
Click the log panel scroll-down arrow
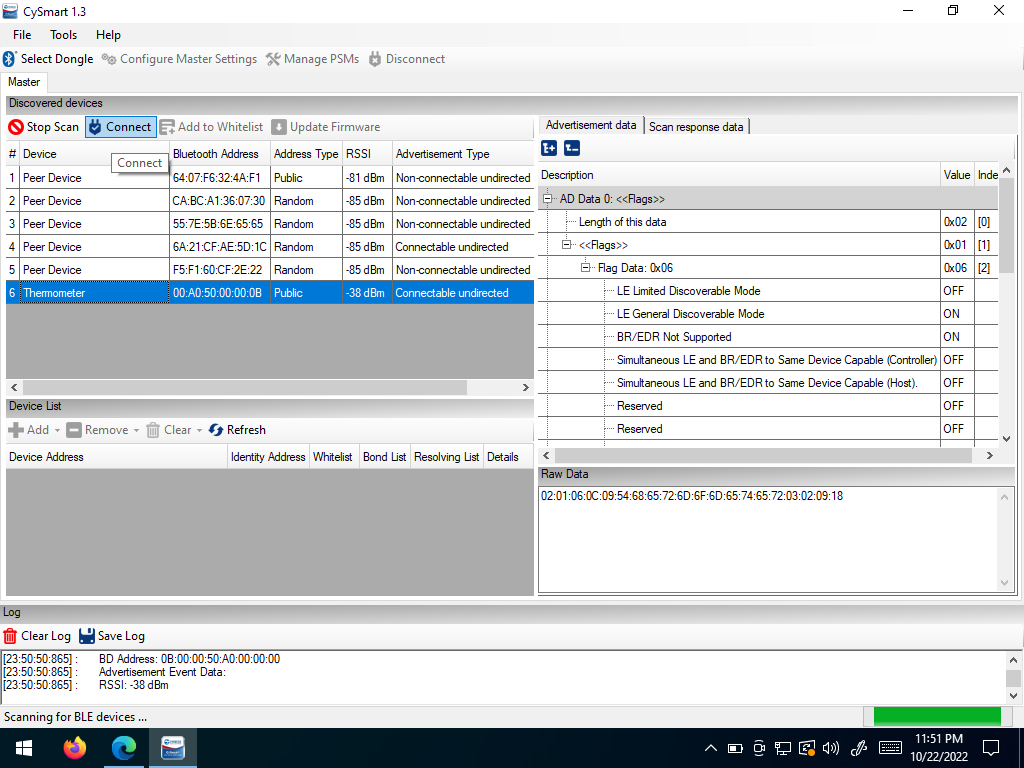coord(1013,696)
